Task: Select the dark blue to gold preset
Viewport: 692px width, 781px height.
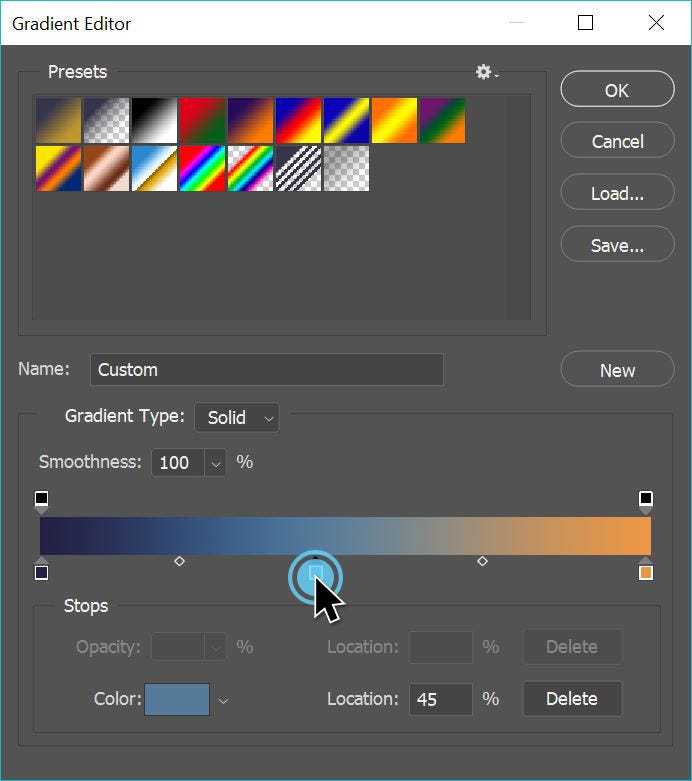Action: [x=59, y=121]
